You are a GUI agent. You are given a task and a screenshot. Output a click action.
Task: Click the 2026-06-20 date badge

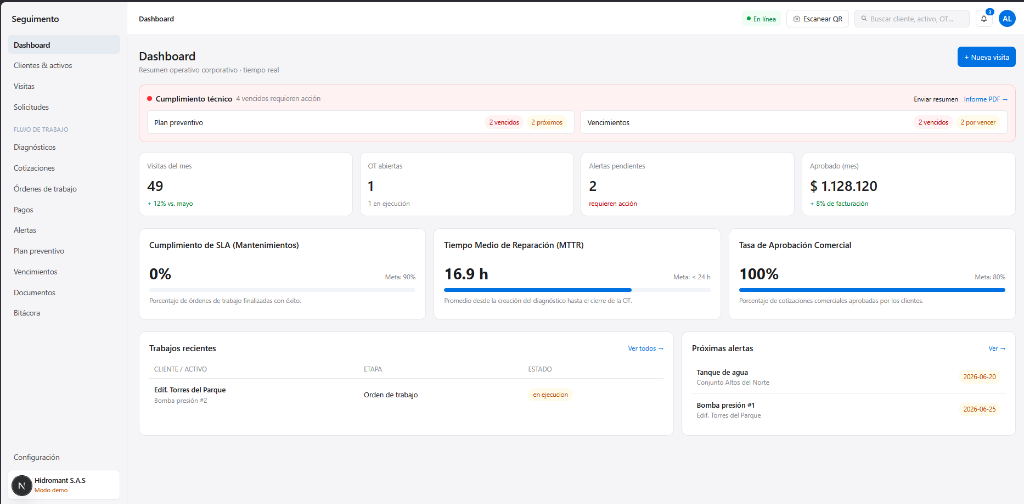pos(980,377)
